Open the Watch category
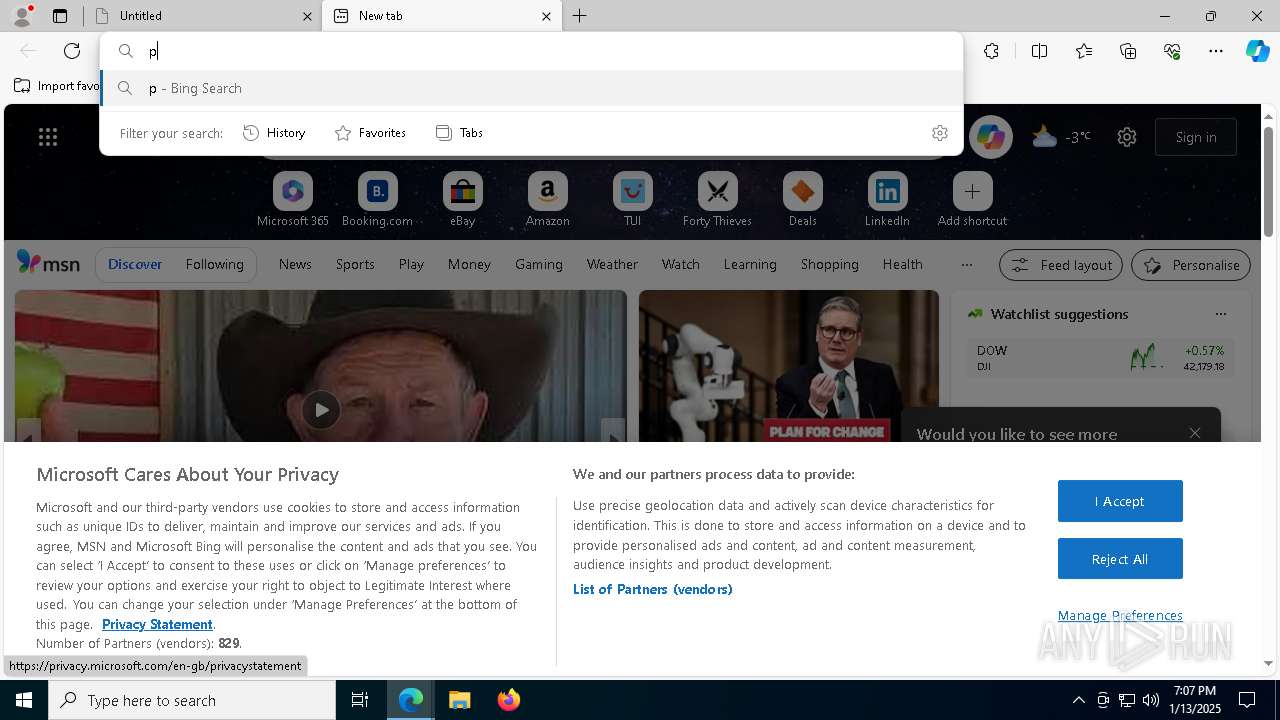Image resolution: width=1280 pixels, height=720 pixels. click(681, 264)
